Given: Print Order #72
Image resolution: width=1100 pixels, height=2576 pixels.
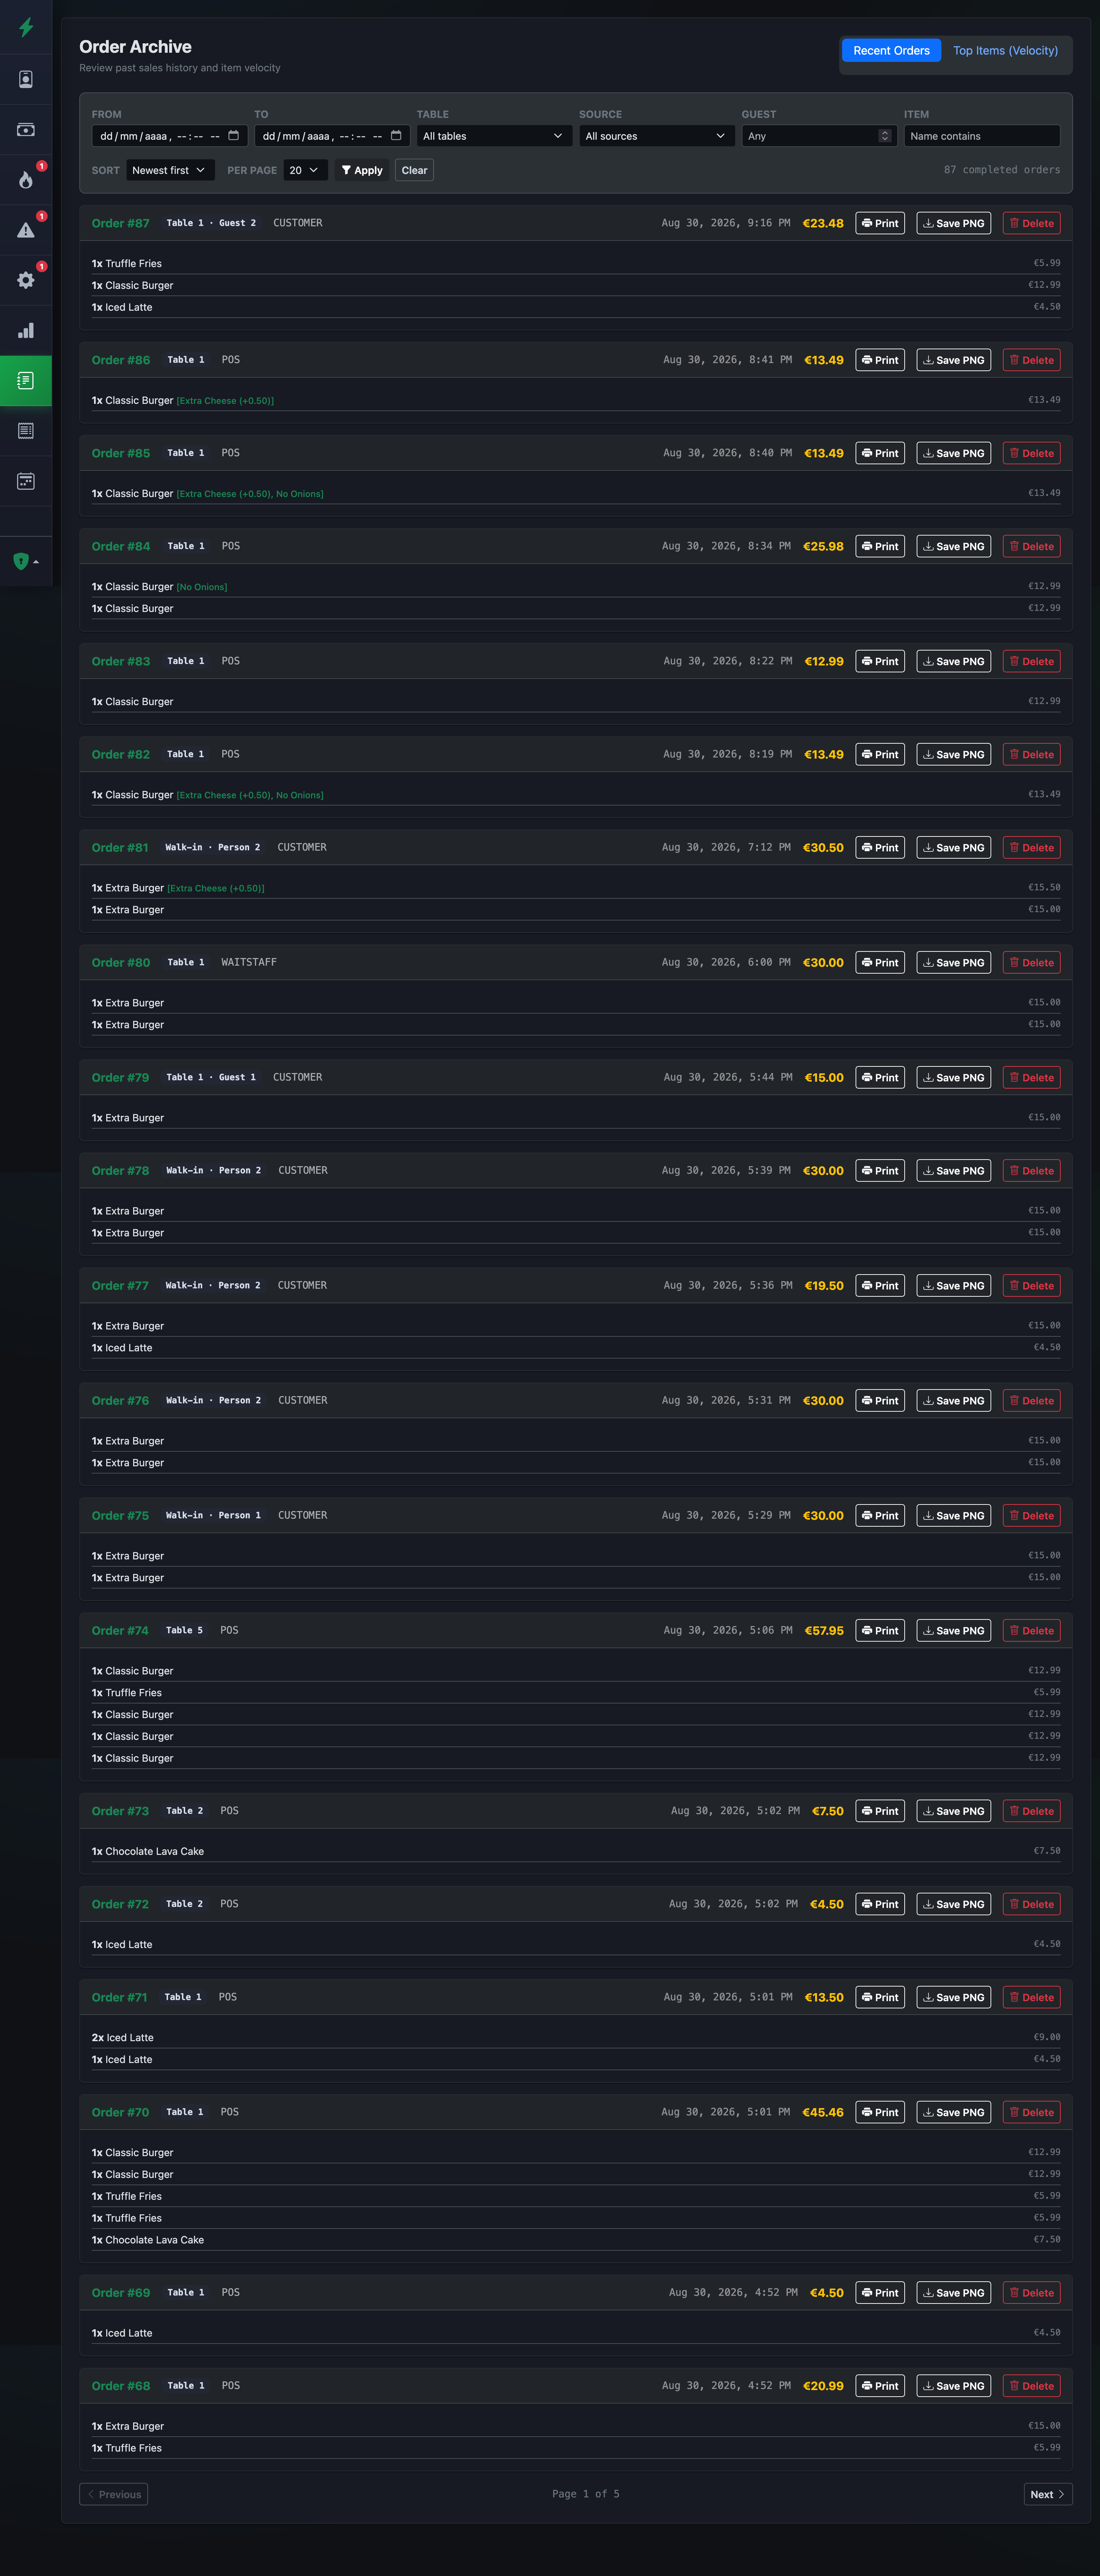Looking at the screenshot, I should pyautogui.click(x=880, y=1904).
